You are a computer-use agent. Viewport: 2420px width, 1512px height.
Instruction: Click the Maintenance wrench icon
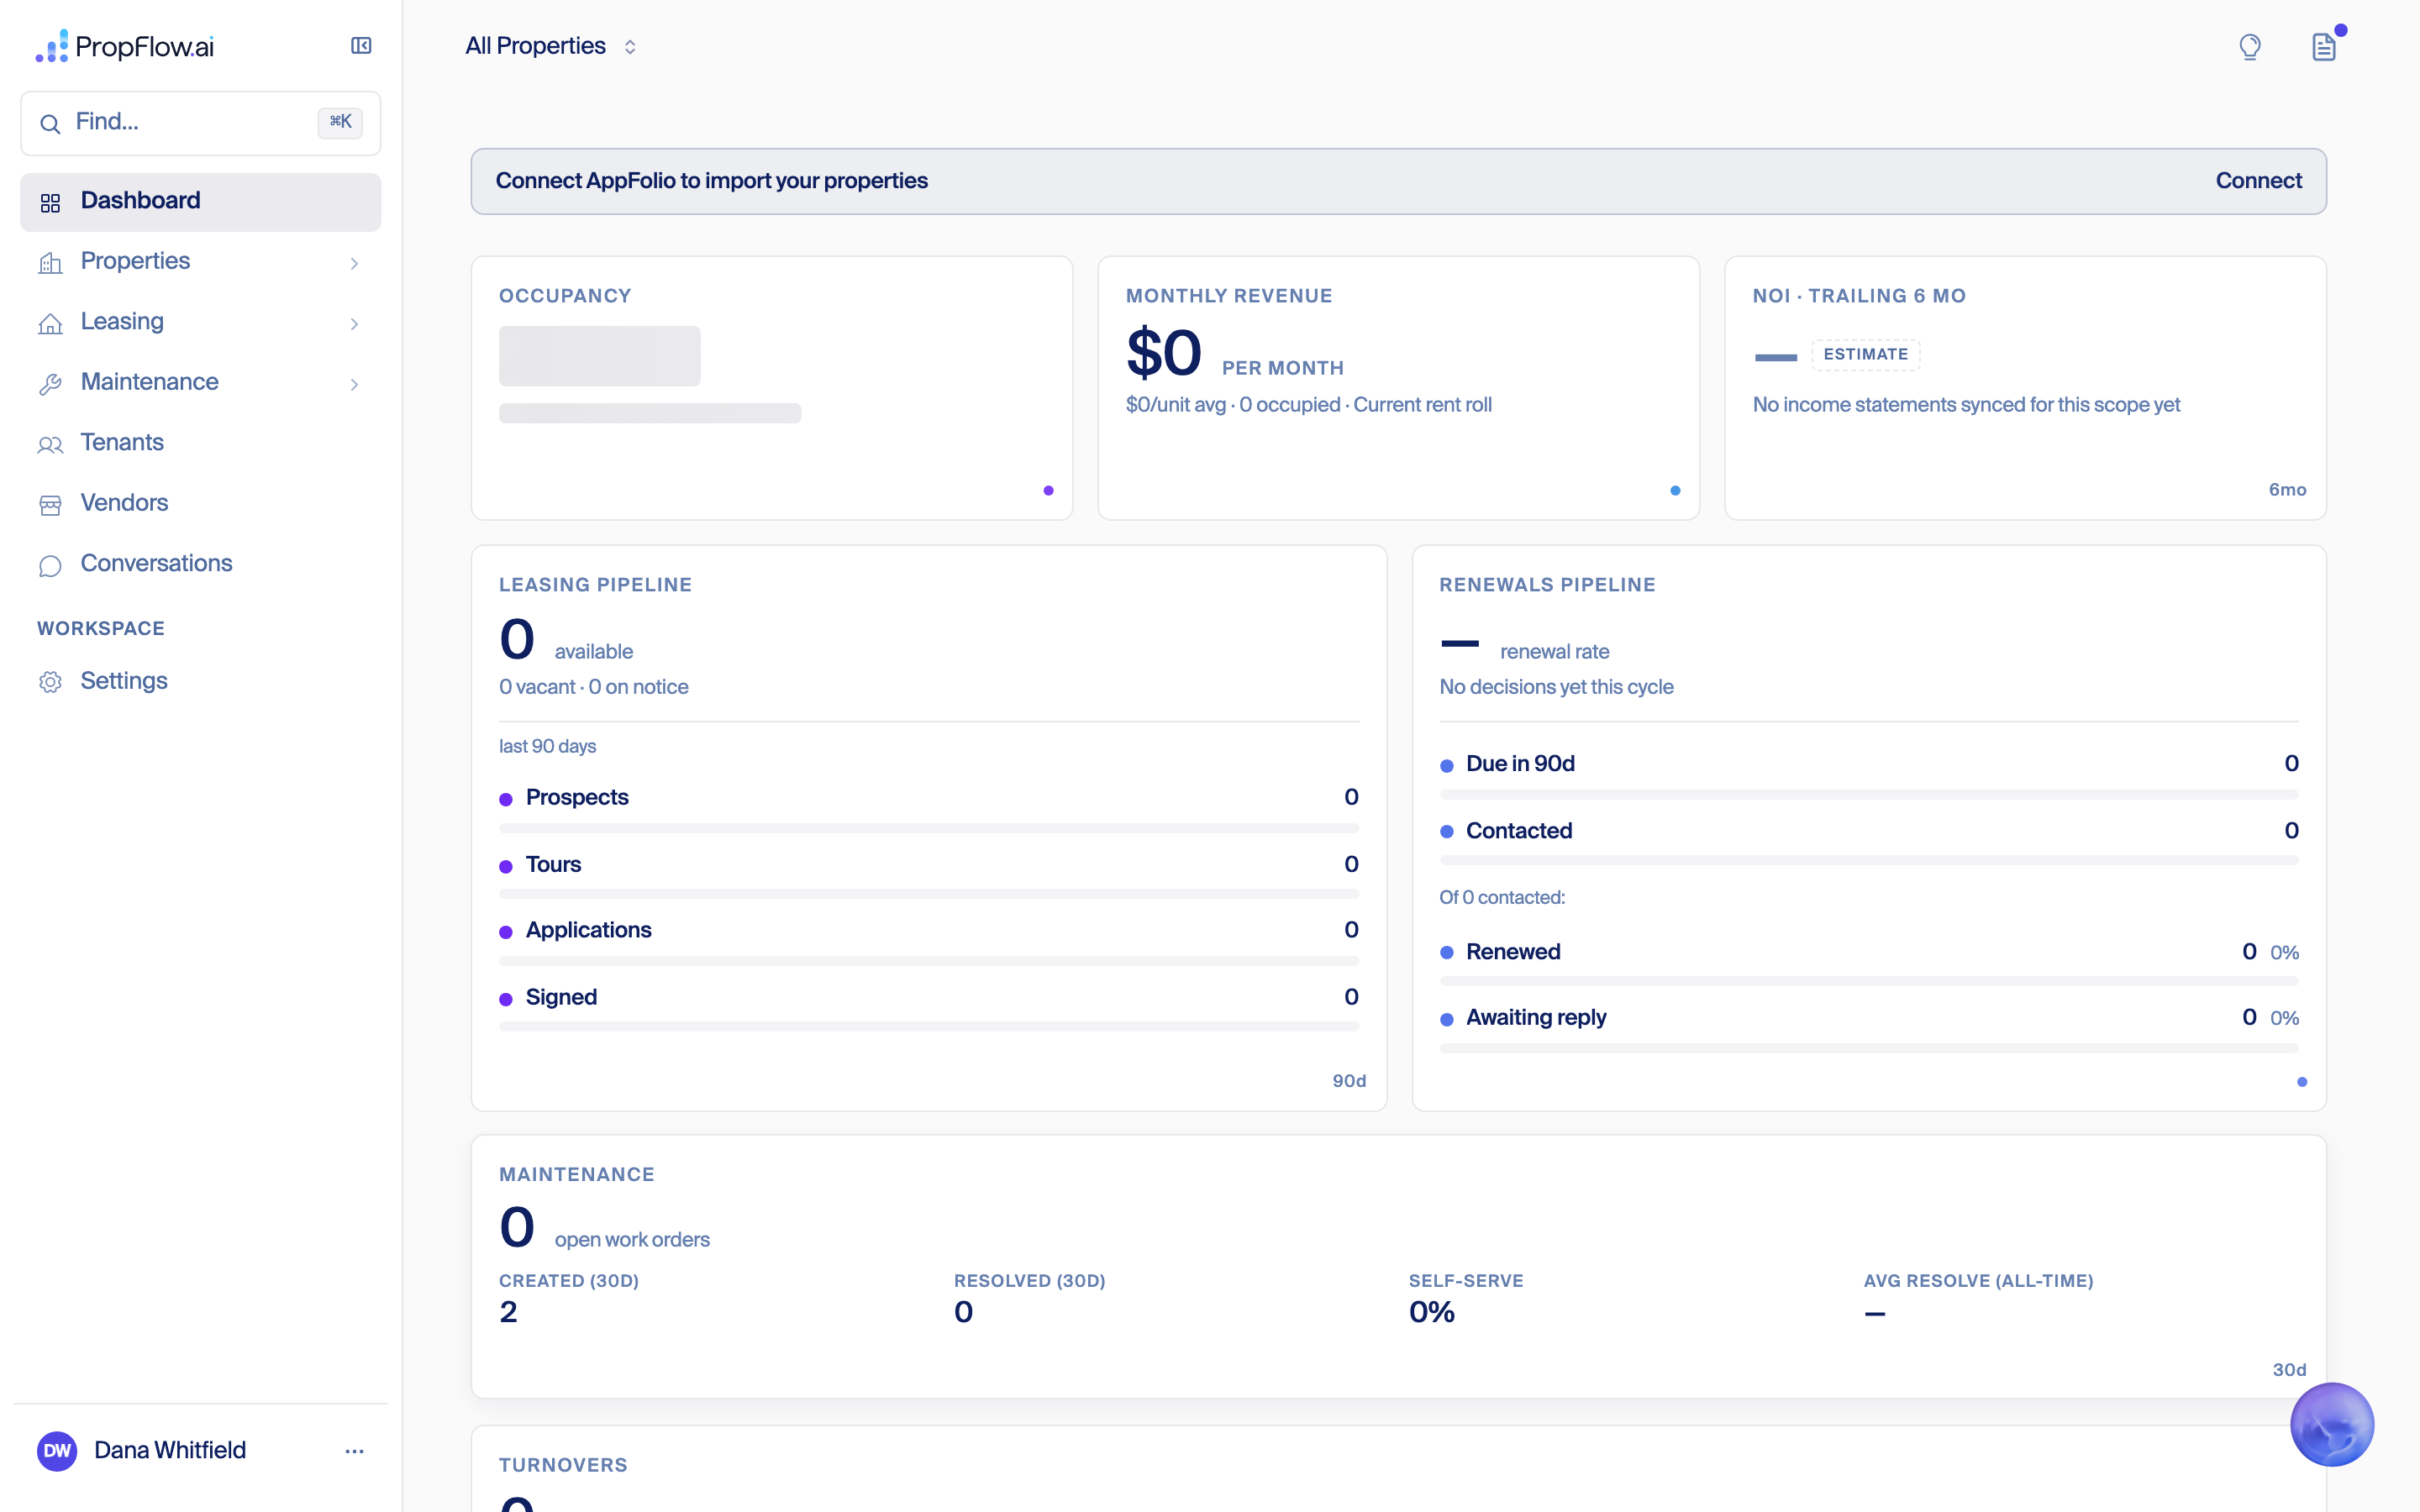click(x=50, y=384)
